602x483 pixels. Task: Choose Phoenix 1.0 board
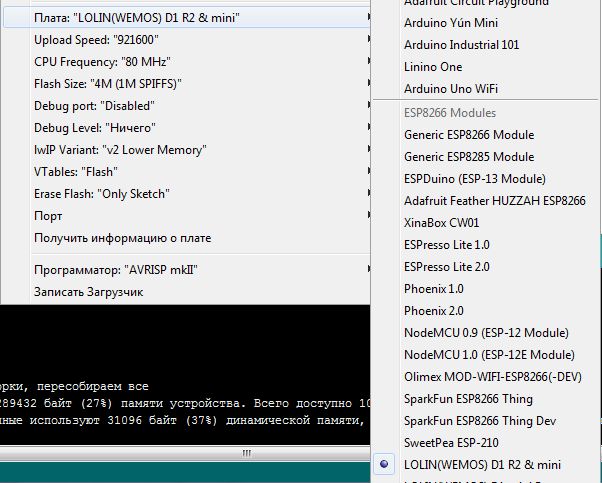pyautogui.click(x=486, y=289)
